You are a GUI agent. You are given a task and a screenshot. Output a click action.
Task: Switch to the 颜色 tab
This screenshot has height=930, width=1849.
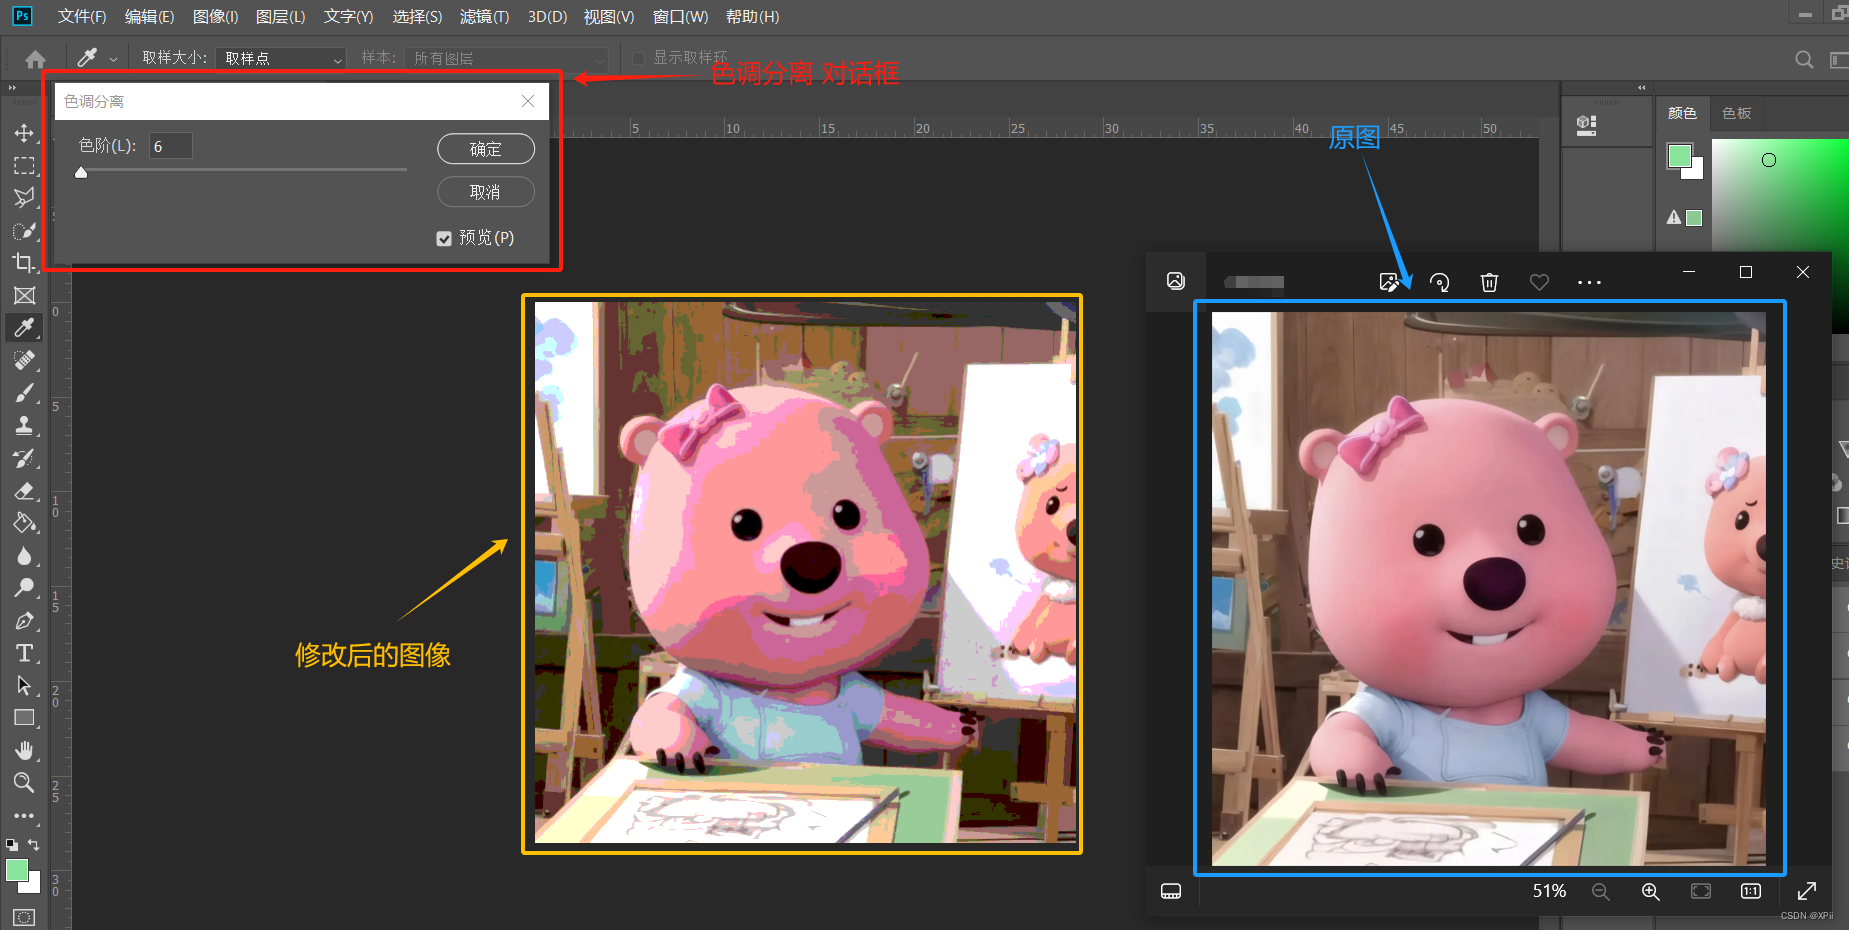tap(1682, 113)
